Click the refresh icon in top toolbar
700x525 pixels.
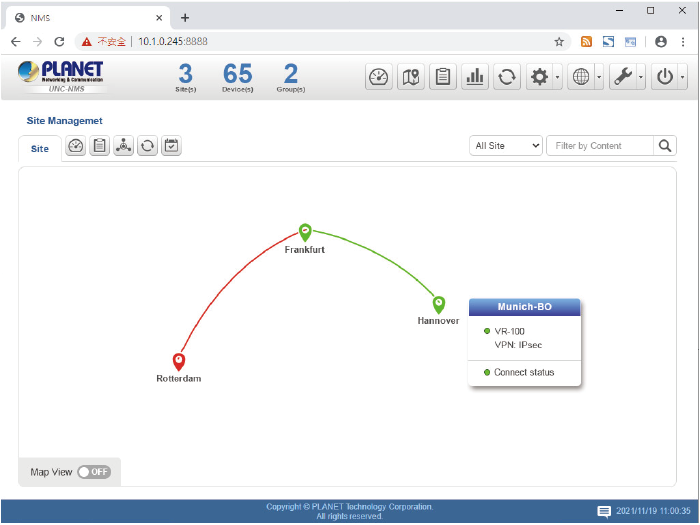507,77
